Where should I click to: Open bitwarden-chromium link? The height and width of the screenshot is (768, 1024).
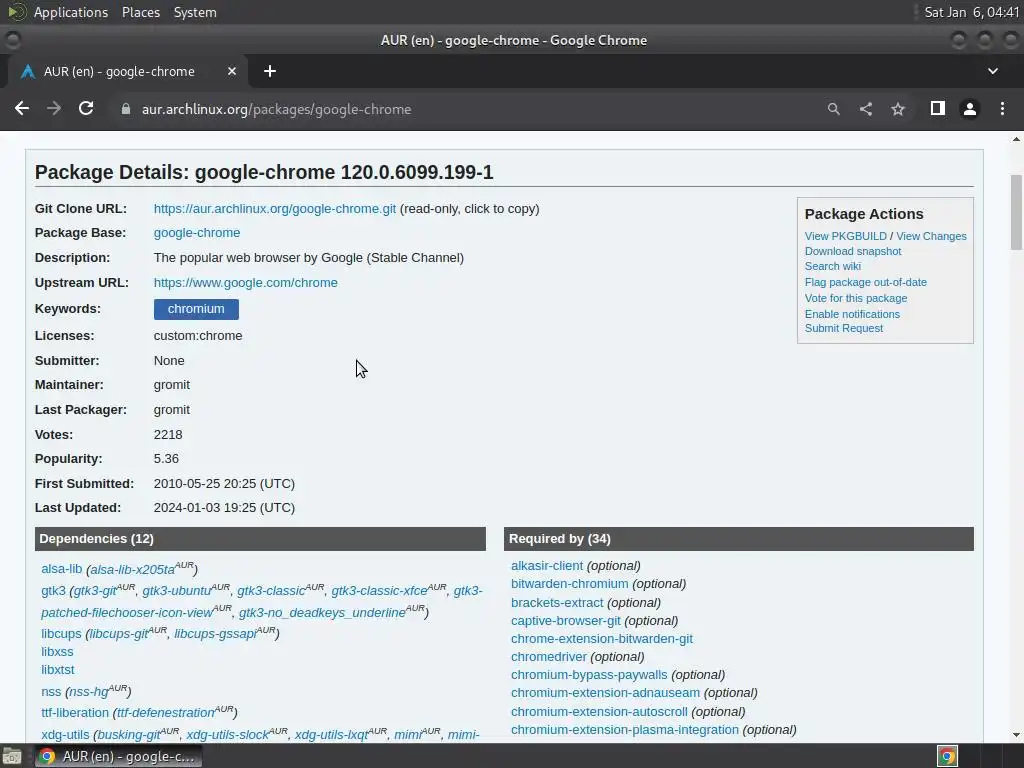pyautogui.click(x=569, y=584)
